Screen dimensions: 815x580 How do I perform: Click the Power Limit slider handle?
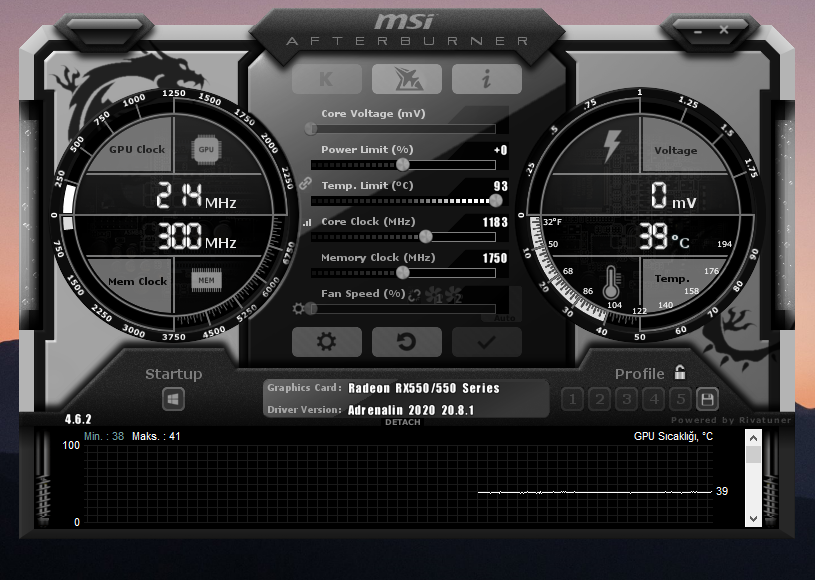click(403, 165)
